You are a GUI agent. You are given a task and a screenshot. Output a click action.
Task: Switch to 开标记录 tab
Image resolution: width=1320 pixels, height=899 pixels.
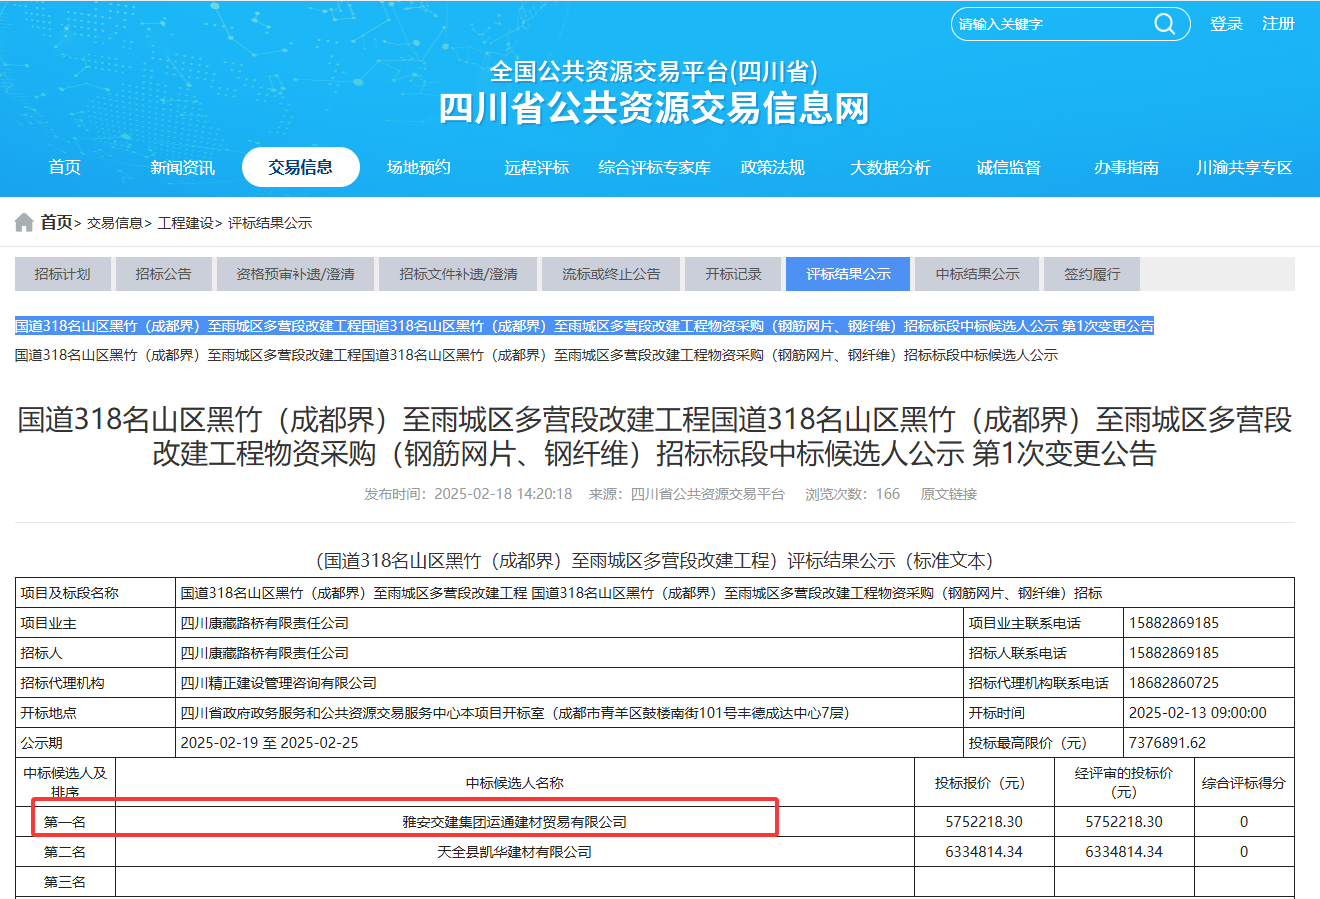(733, 274)
